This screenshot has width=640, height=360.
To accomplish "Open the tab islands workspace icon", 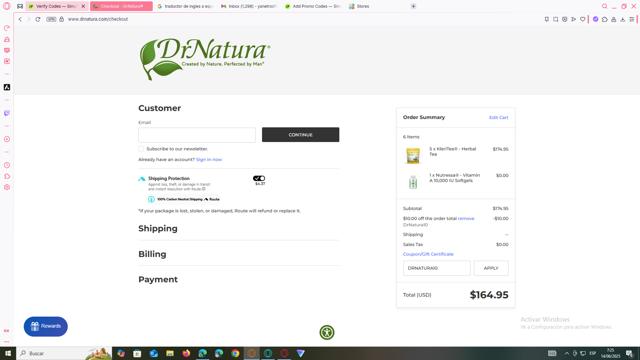I will (20, 6).
